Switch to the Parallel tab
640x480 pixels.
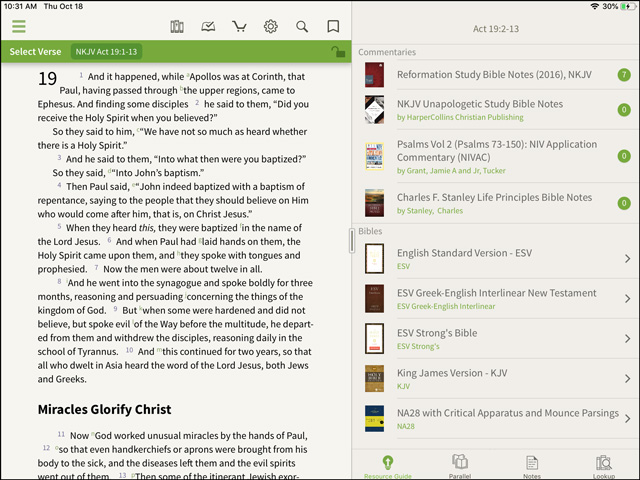tap(460, 467)
